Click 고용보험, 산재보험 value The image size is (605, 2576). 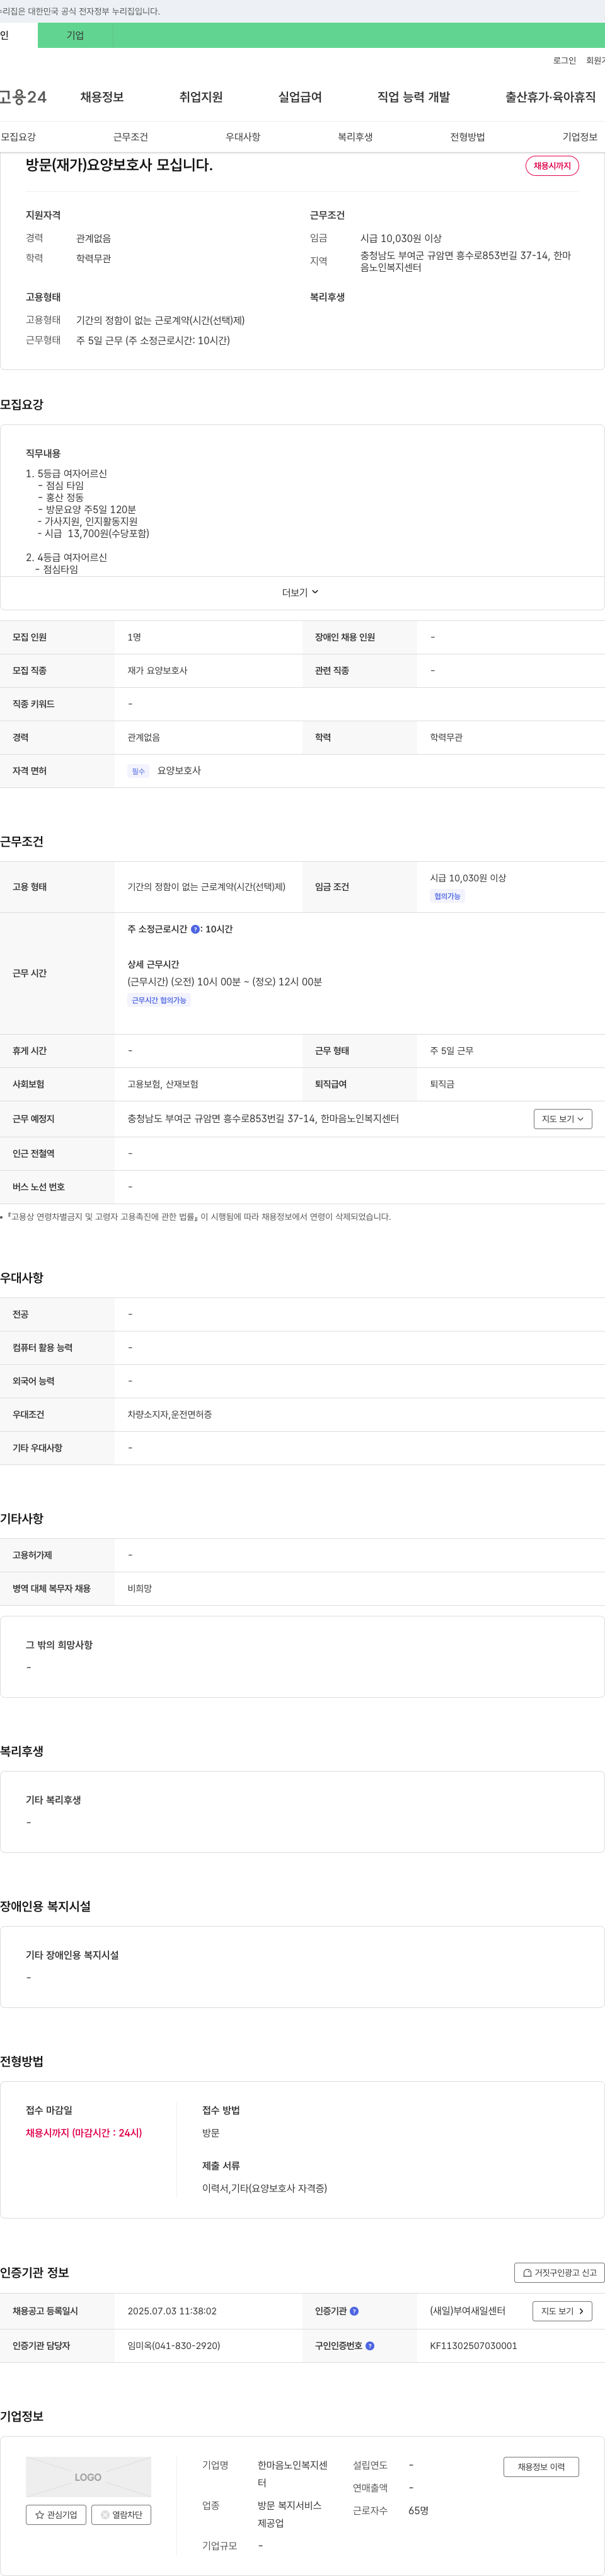tap(163, 1084)
